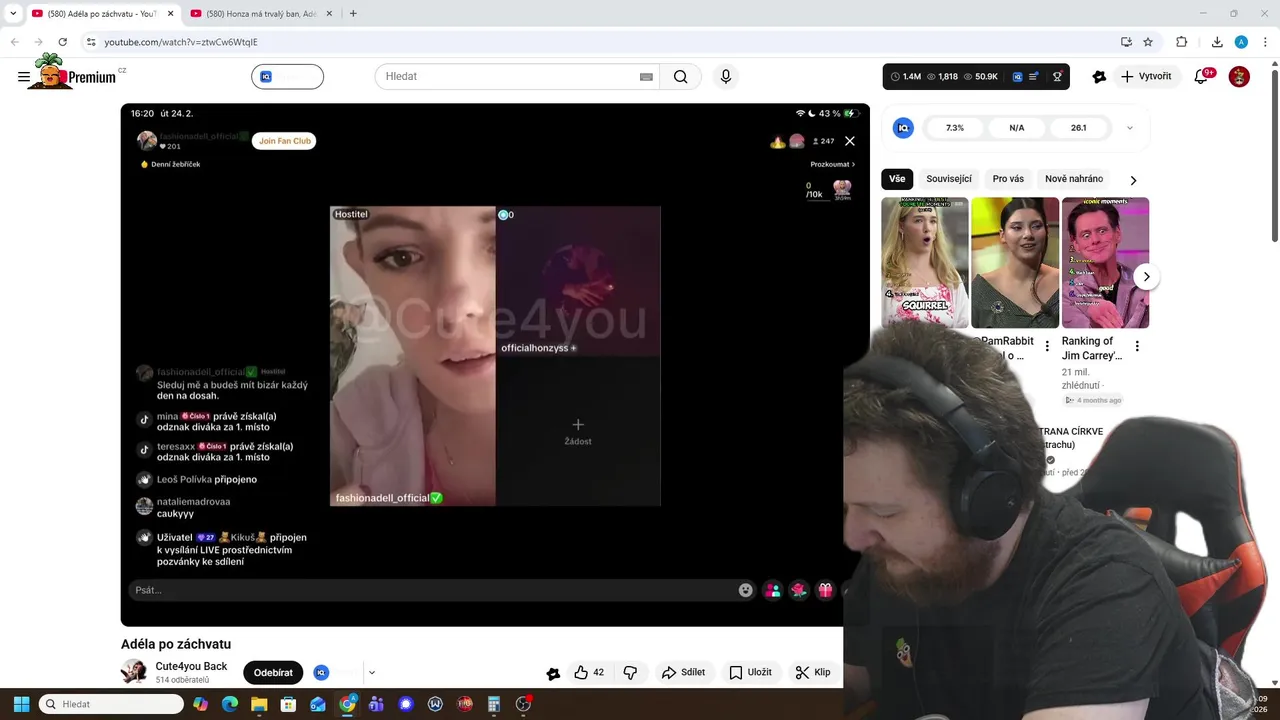Select the Pro vás filter chip

(x=1008, y=179)
